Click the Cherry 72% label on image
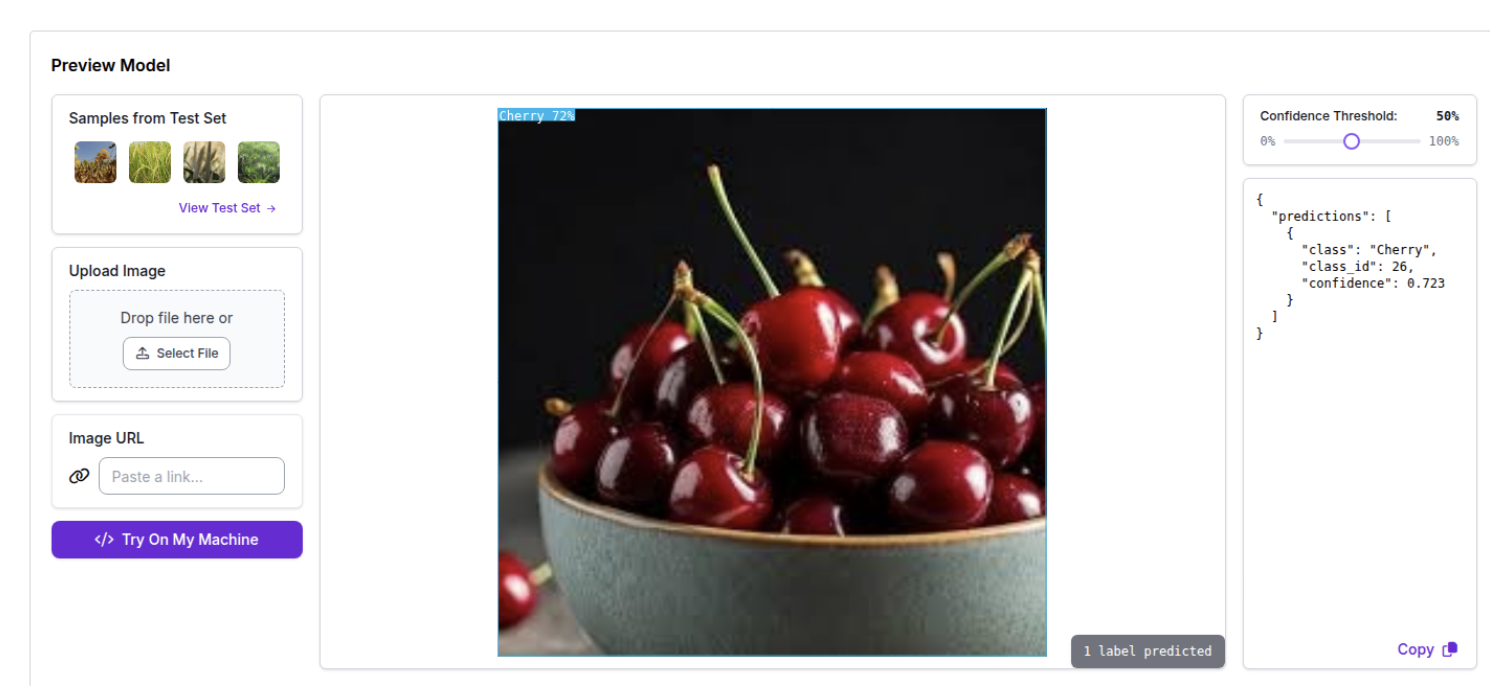This screenshot has height=692, width=1490. [537, 116]
